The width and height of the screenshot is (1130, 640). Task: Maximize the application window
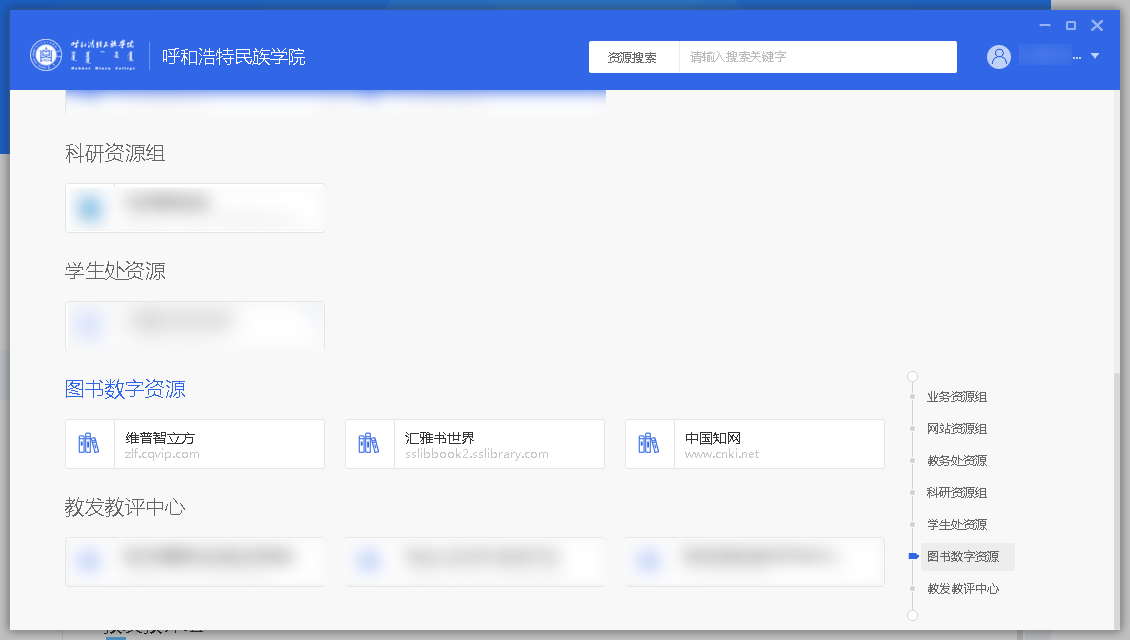(x=1071, y=25)
